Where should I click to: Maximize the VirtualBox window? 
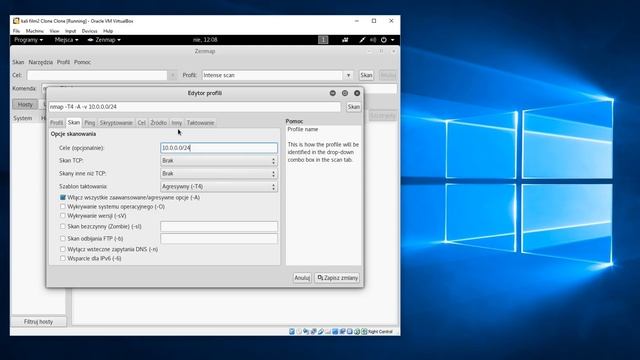[374, 21]
